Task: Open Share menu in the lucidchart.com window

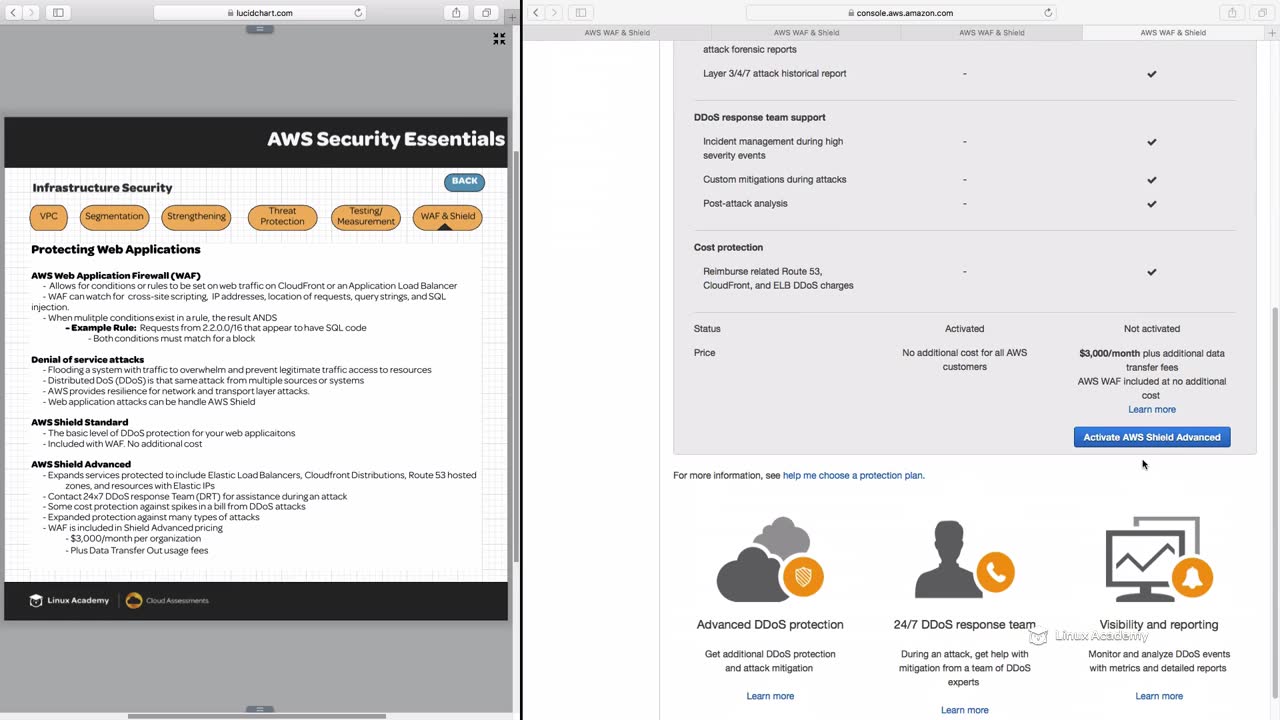Action: click(x=457, y=13)
